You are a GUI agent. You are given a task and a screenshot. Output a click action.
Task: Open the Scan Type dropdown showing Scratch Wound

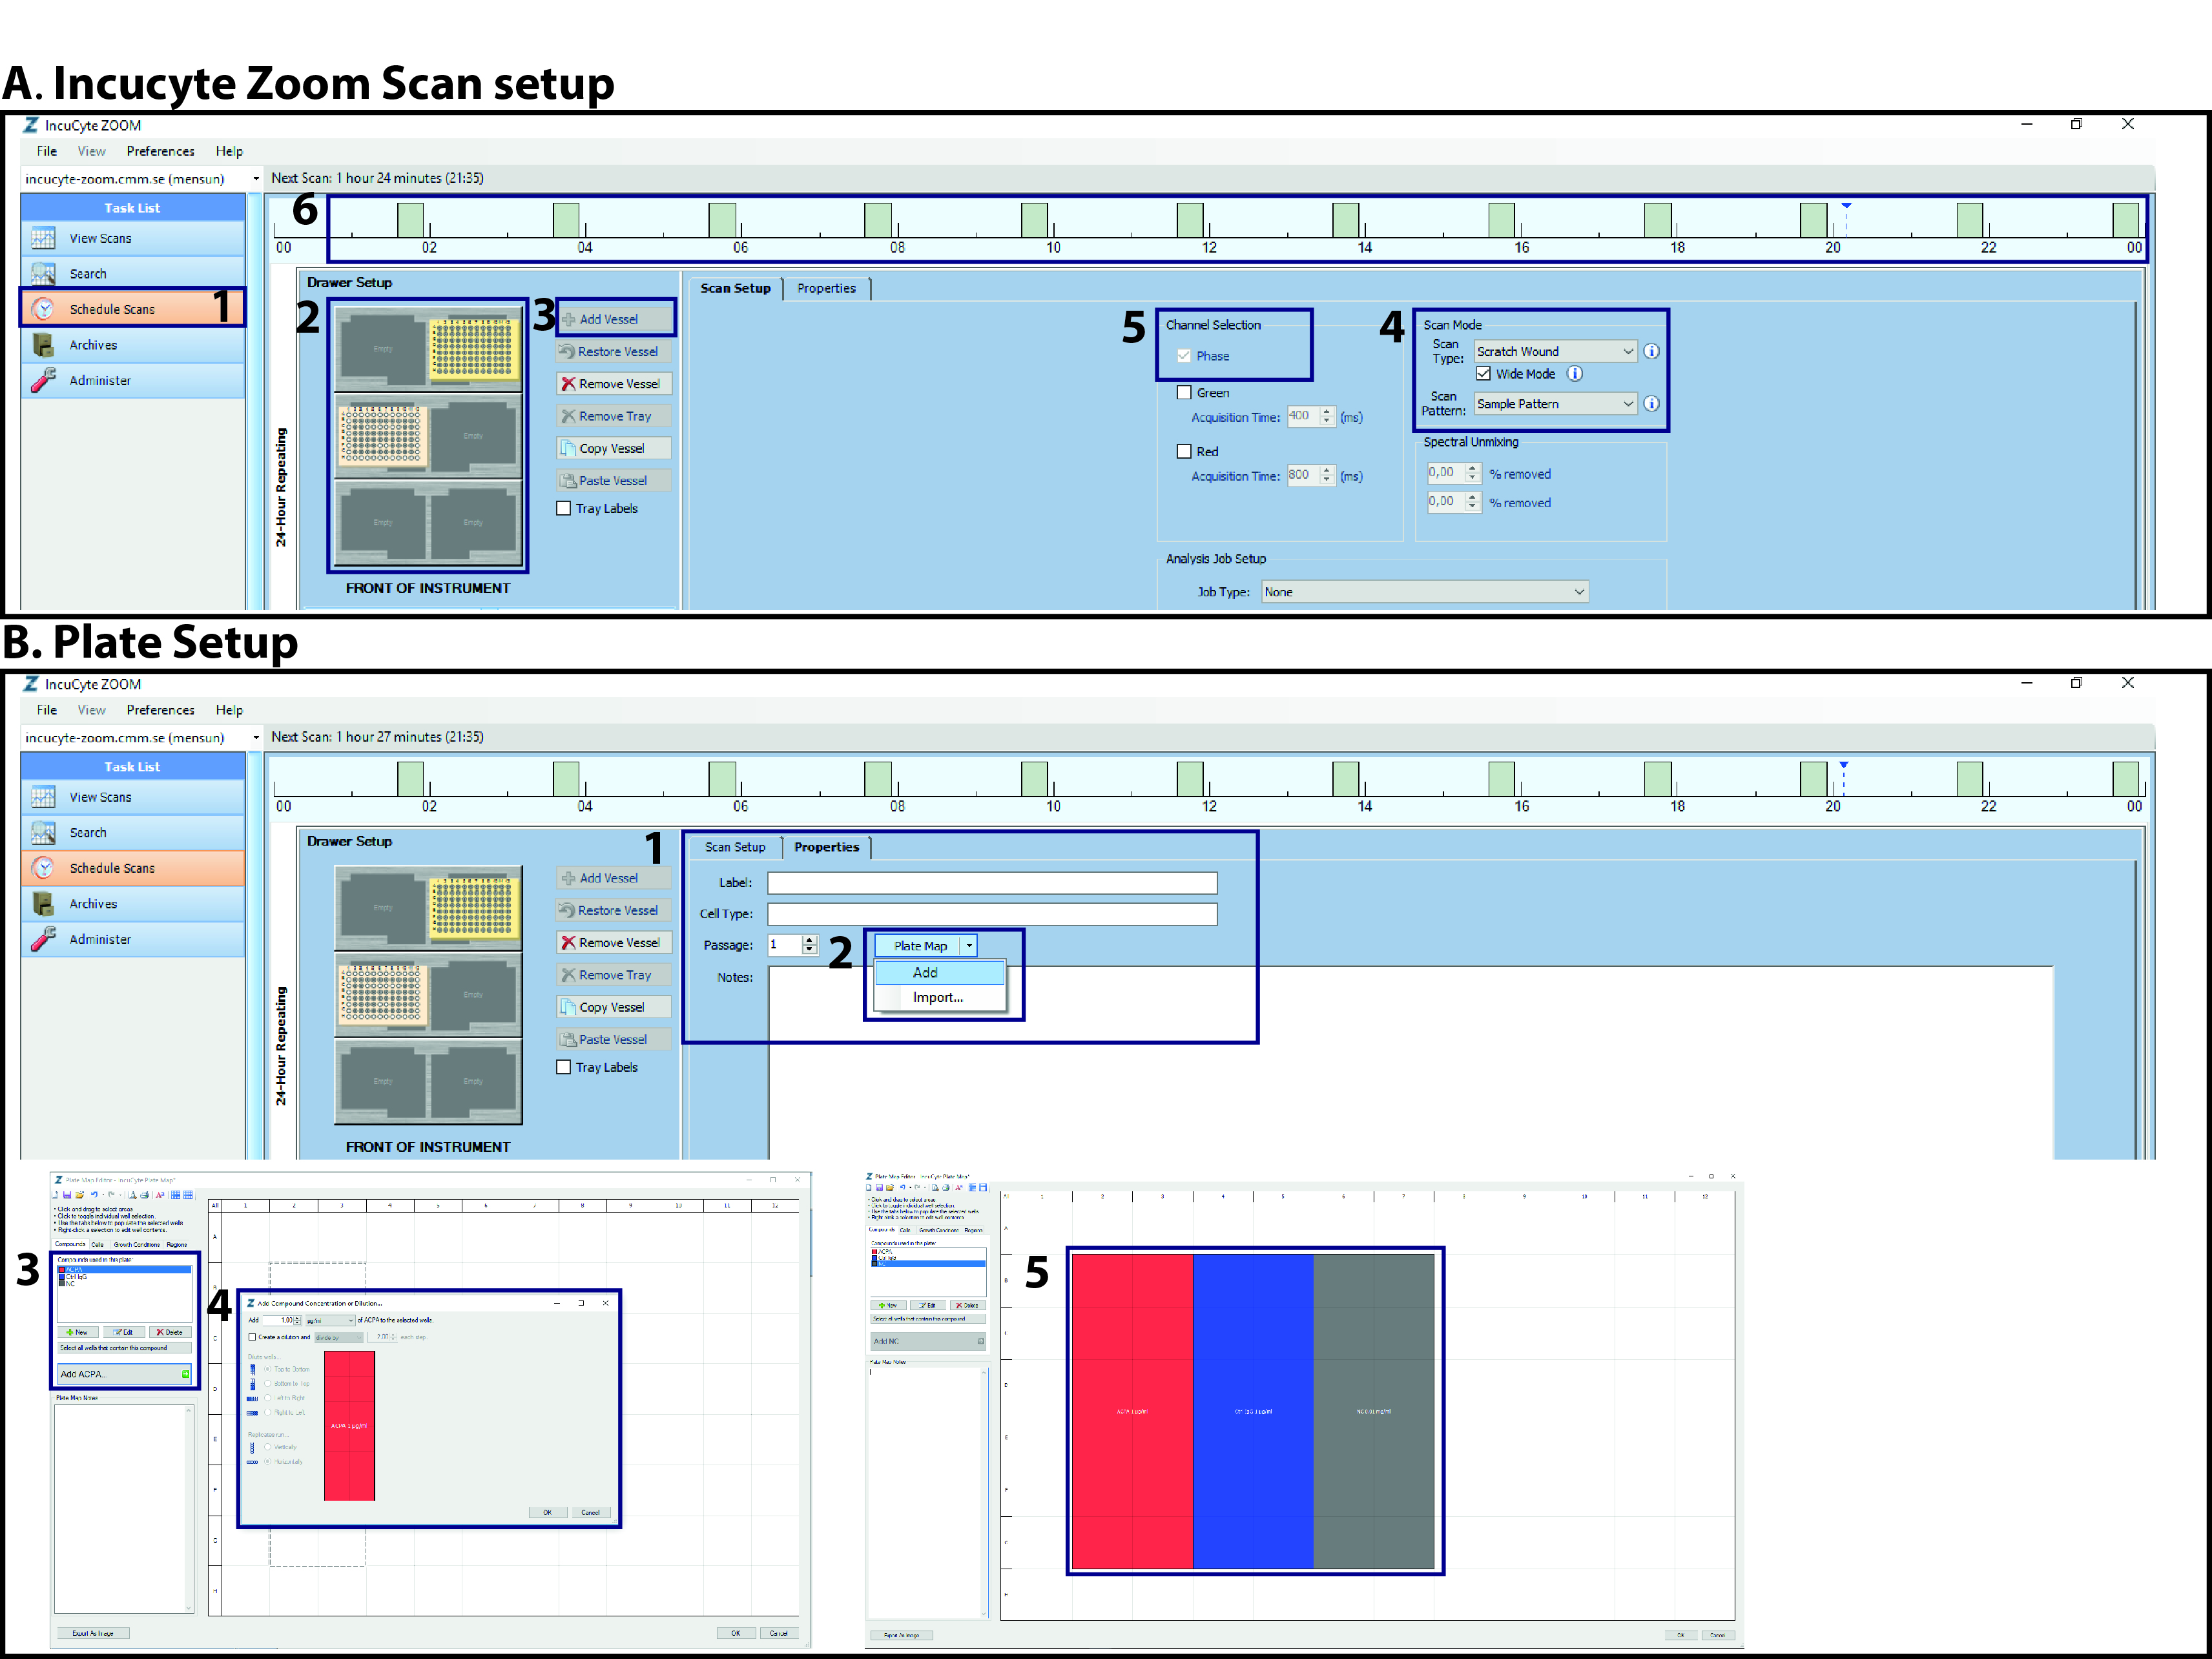click(x=1555, y=351)
